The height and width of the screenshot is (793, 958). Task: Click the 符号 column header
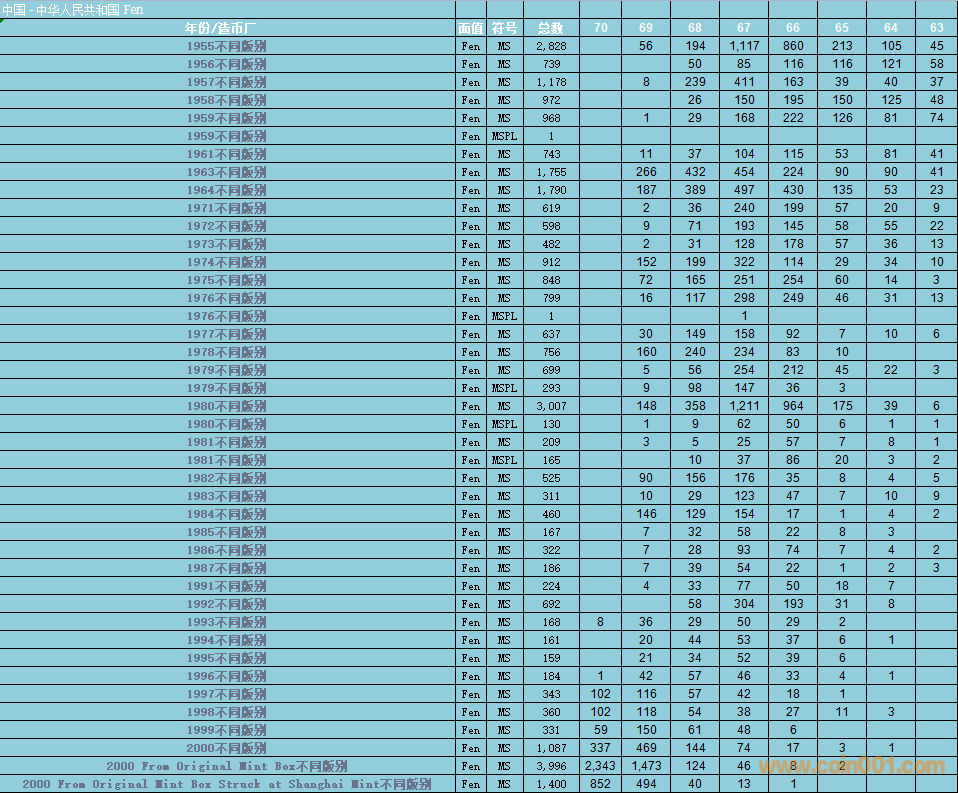point(504,27)
